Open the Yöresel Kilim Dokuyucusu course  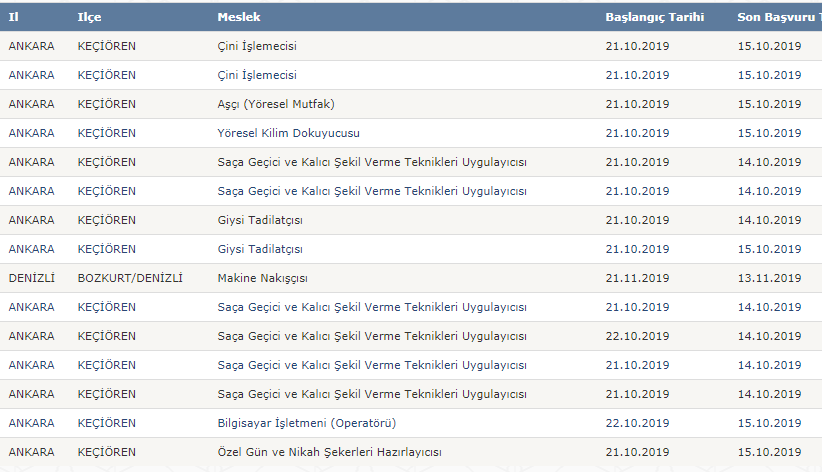click(x=288, y=133)
